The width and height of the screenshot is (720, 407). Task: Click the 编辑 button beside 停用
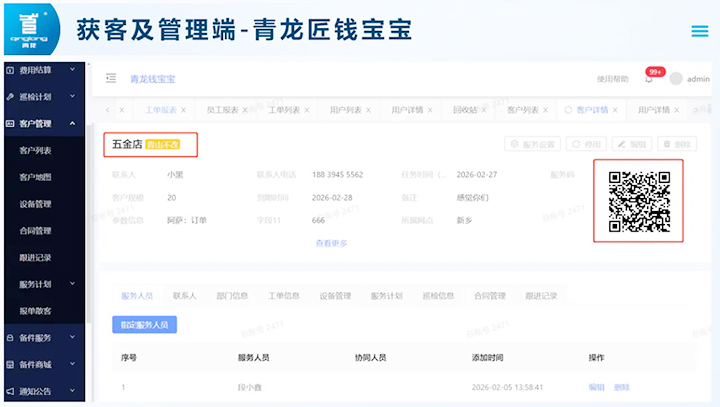(632, 144)
